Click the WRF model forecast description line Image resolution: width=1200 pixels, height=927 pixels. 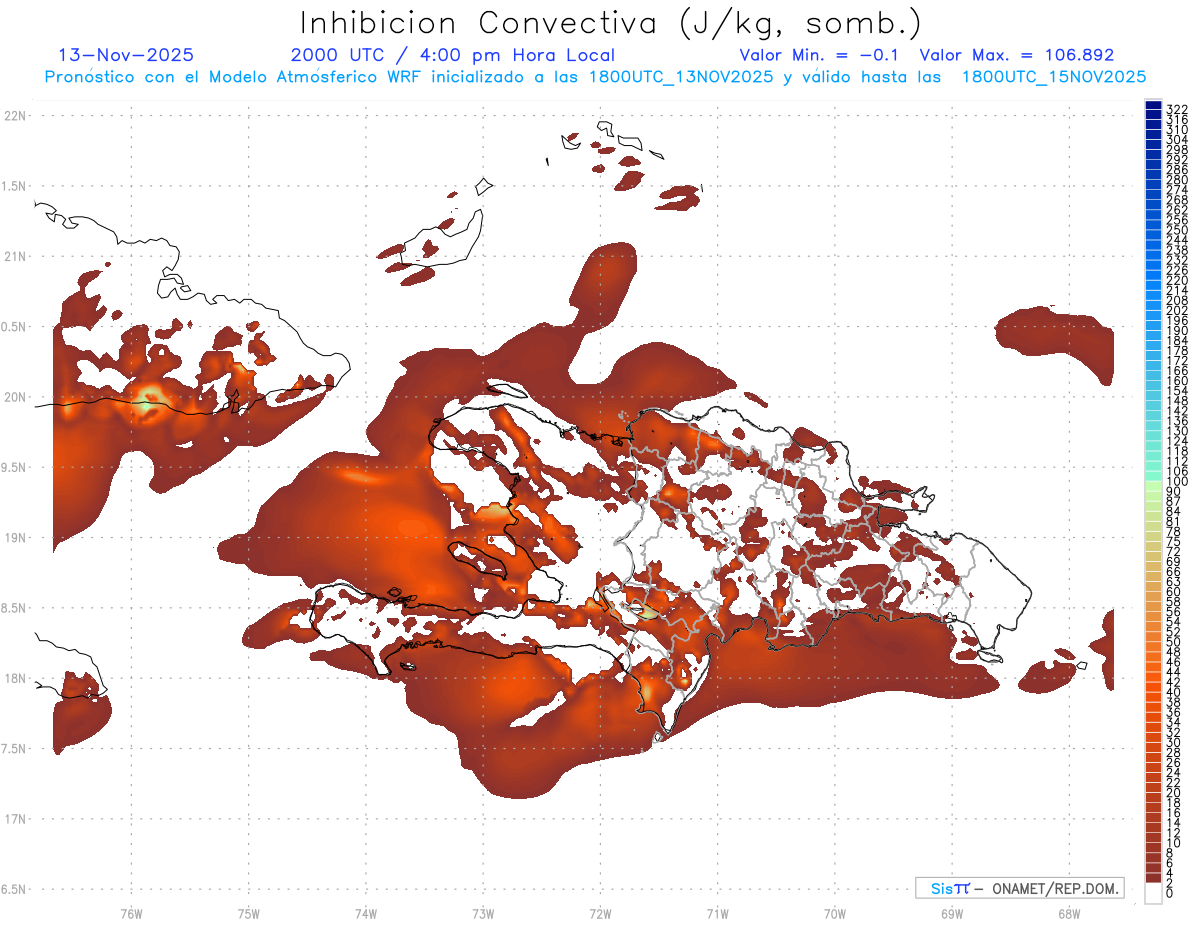595,77
